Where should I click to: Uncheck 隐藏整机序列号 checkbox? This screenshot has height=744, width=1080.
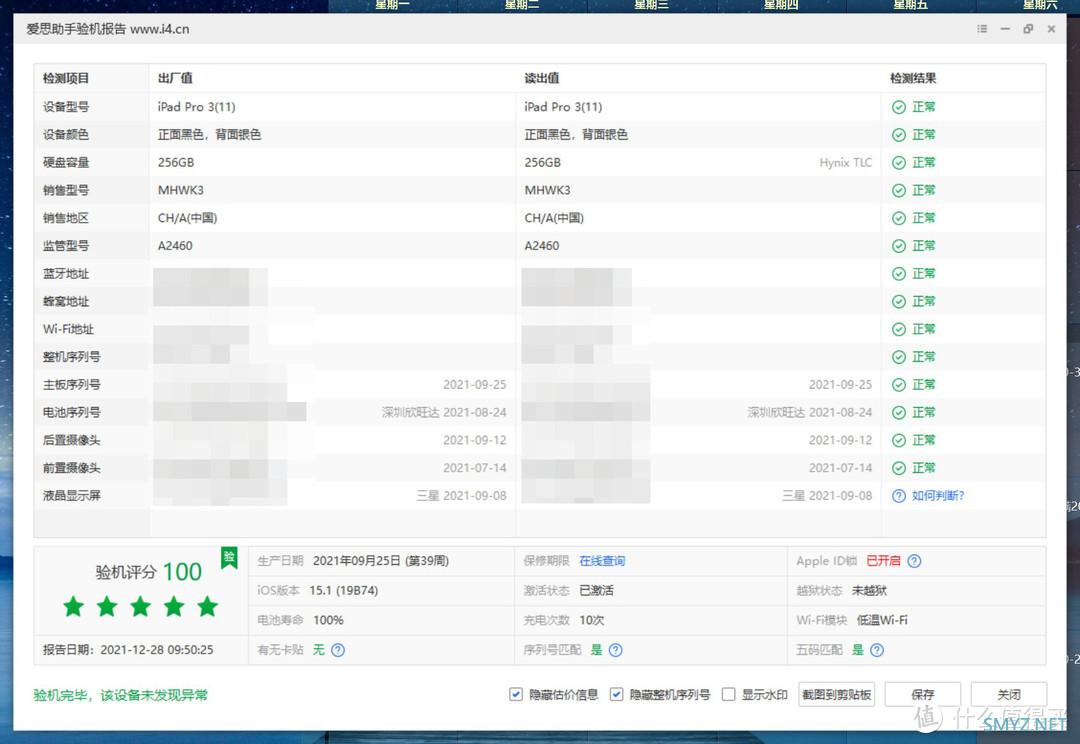pyautogui.click(x=616, y=694)
